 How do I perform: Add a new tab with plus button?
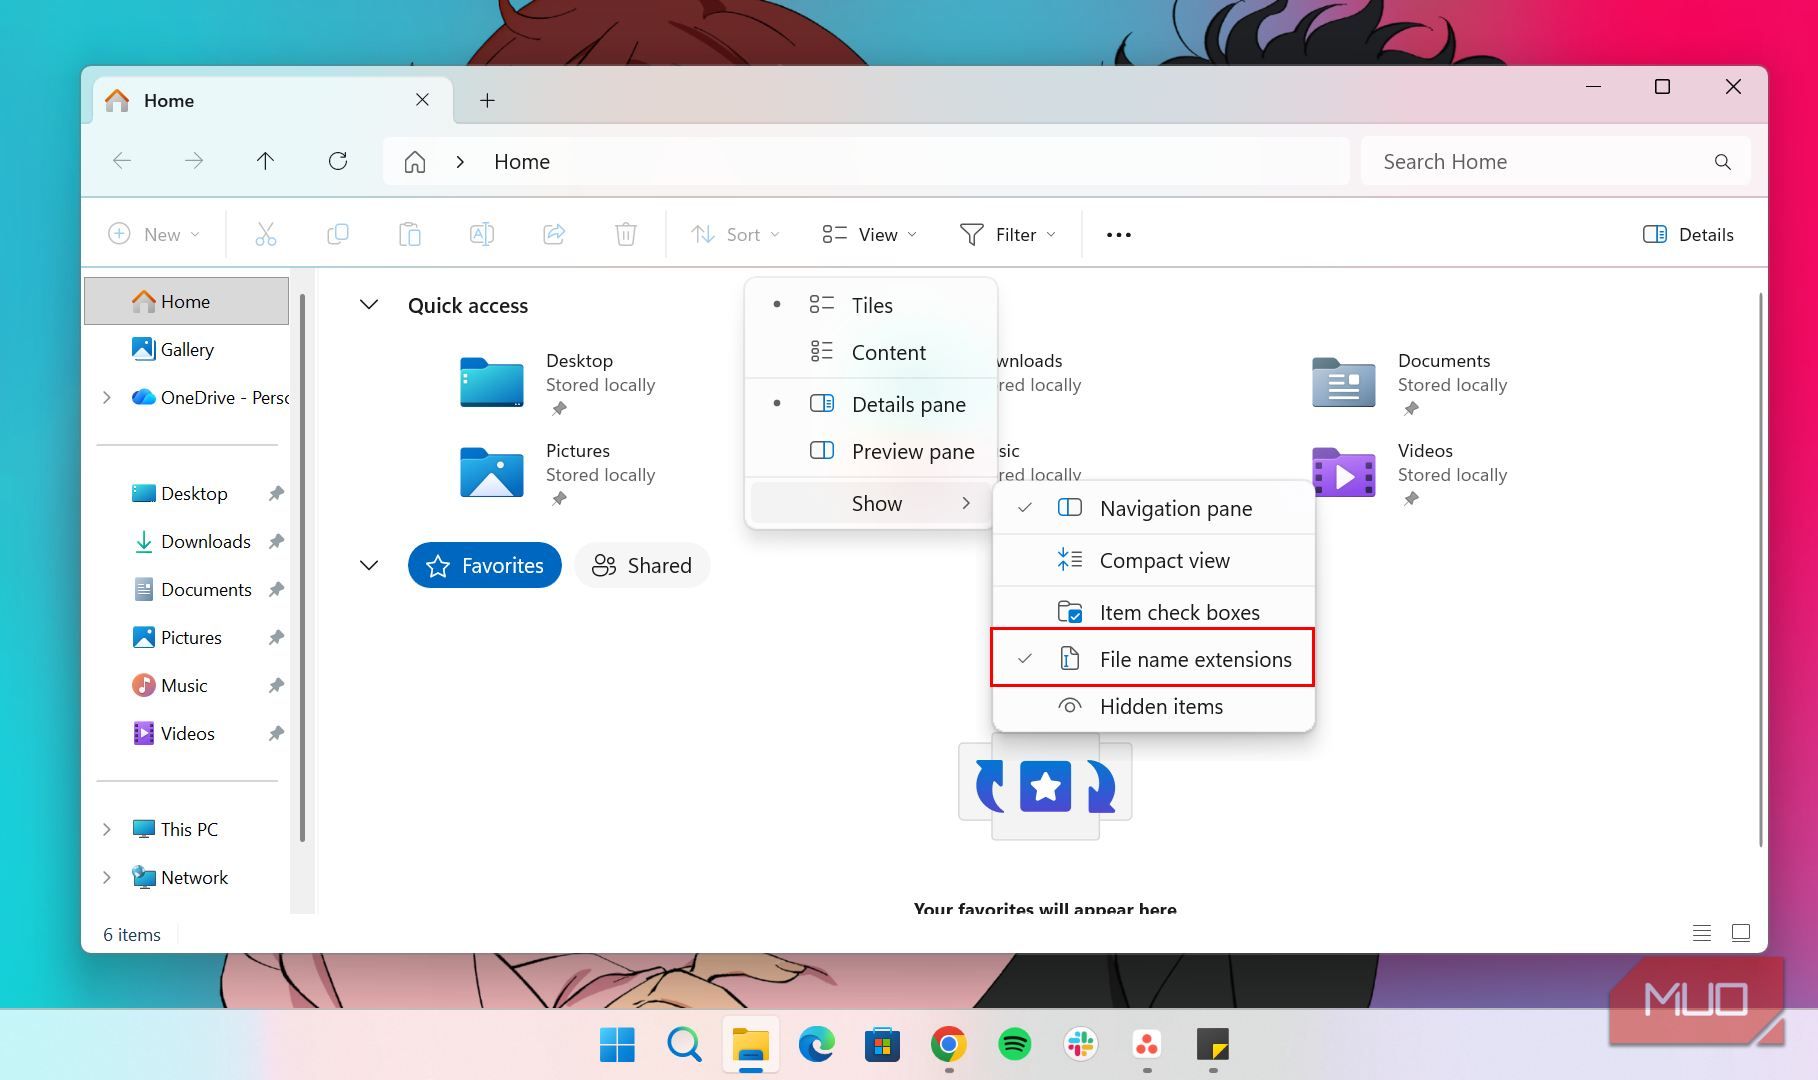[487, 100]
